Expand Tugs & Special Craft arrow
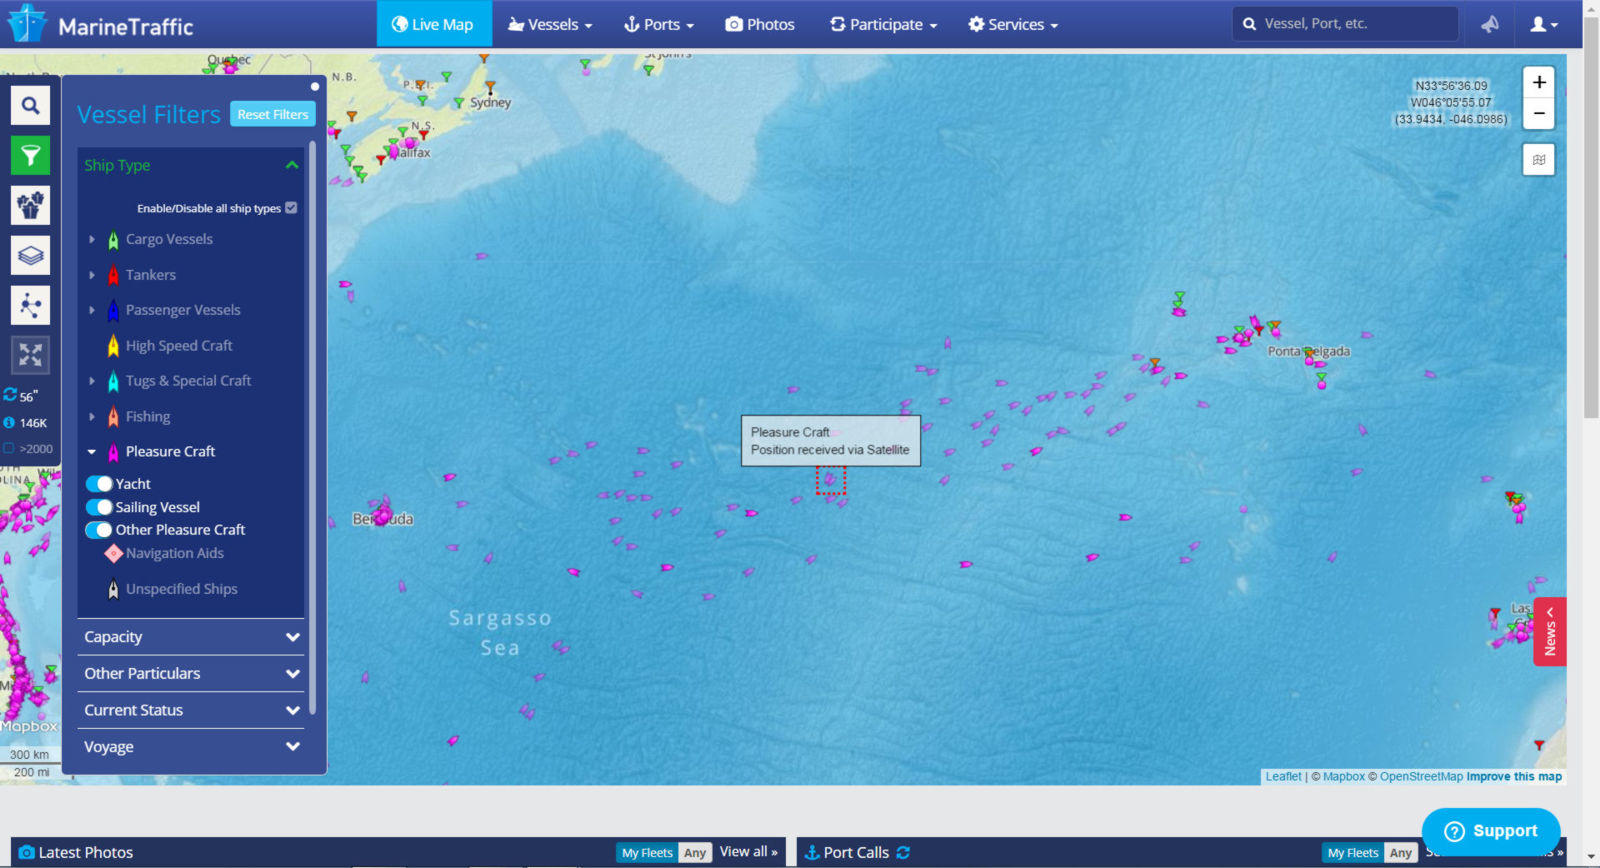 92,381
